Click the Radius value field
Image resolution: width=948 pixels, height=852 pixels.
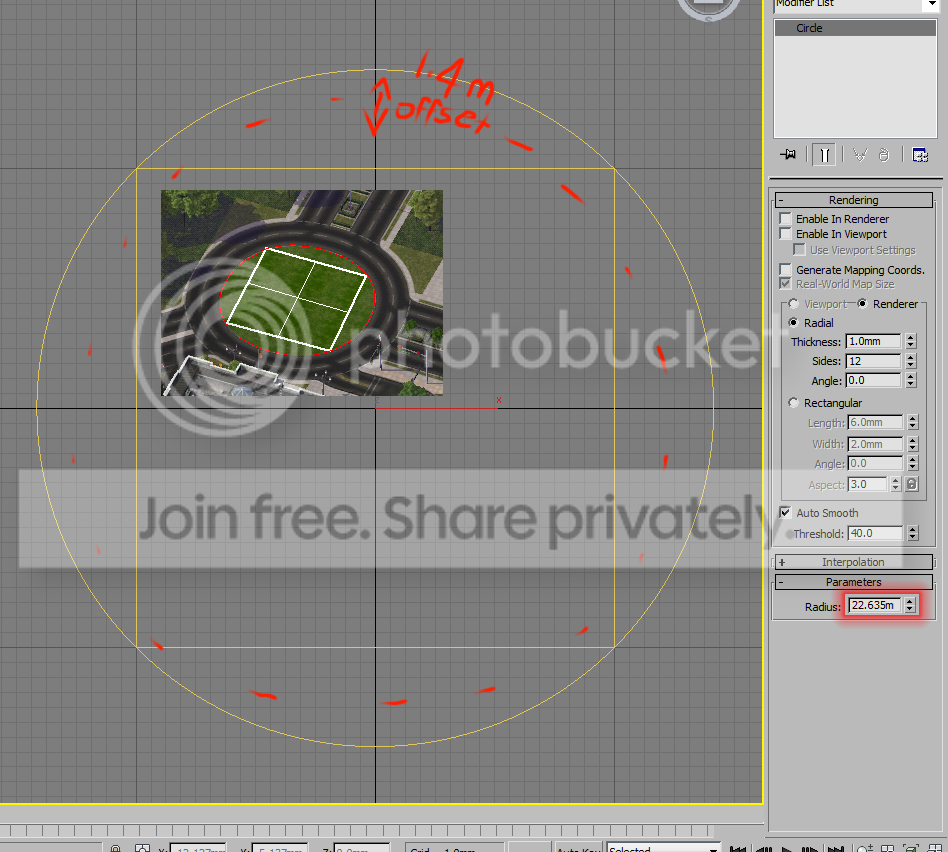coord(874,605)
